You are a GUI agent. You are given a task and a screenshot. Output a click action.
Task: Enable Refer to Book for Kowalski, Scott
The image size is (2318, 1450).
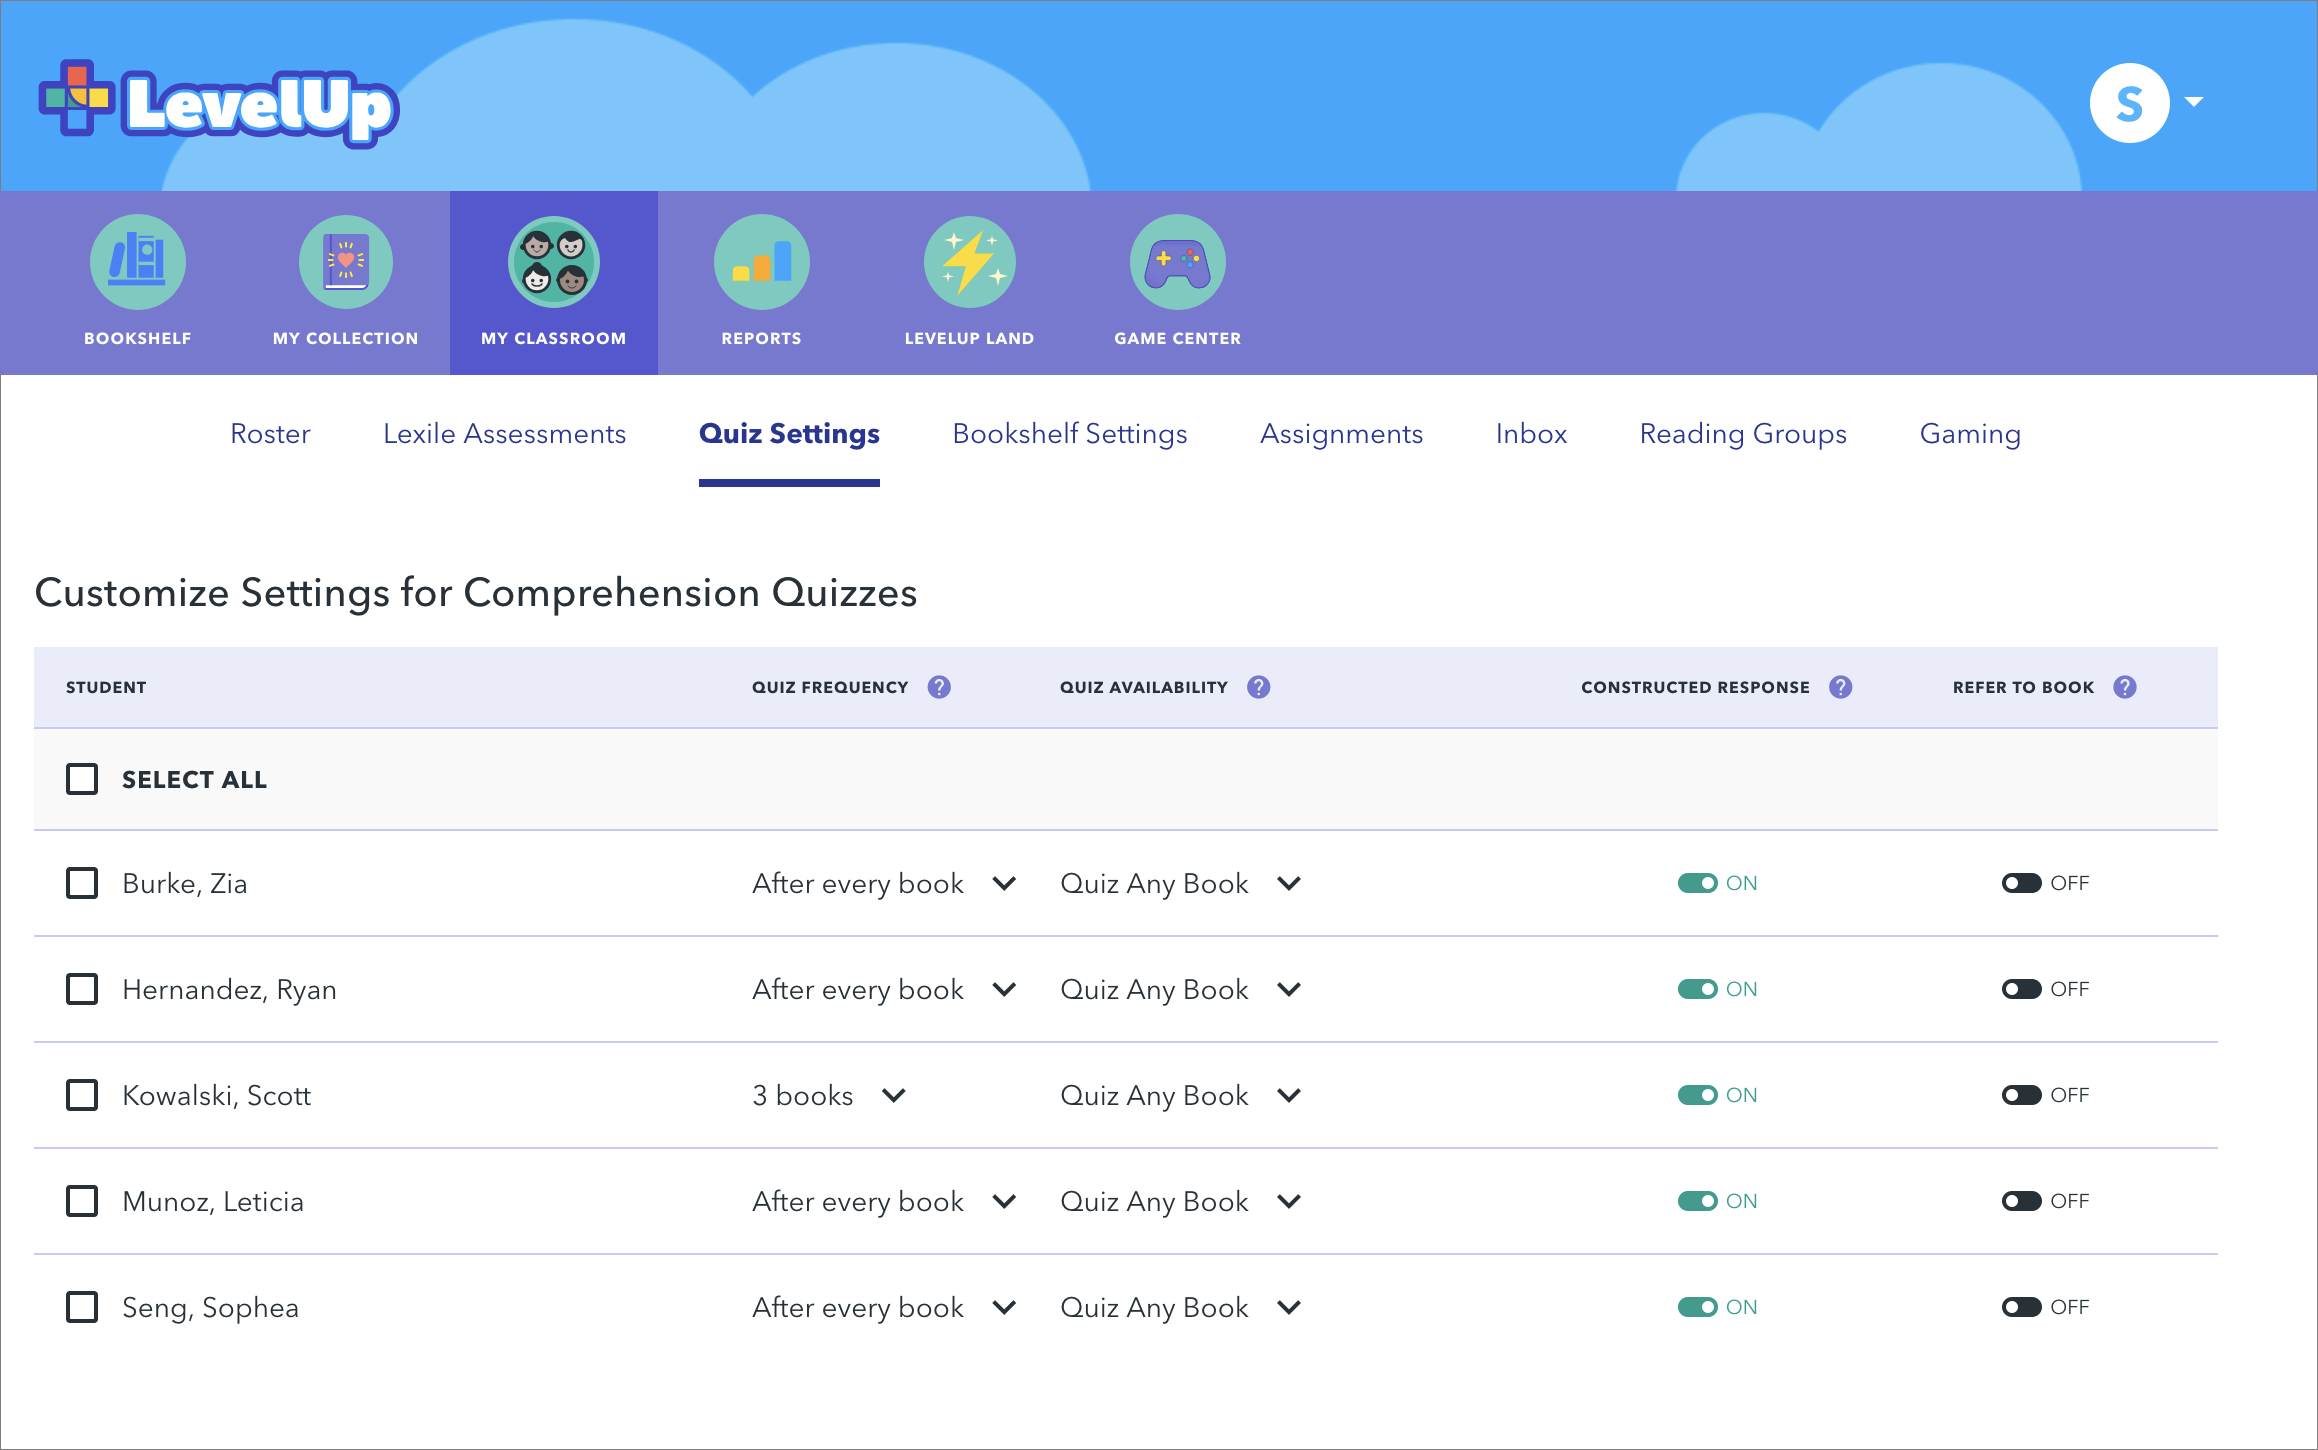pos(2021,1095)
